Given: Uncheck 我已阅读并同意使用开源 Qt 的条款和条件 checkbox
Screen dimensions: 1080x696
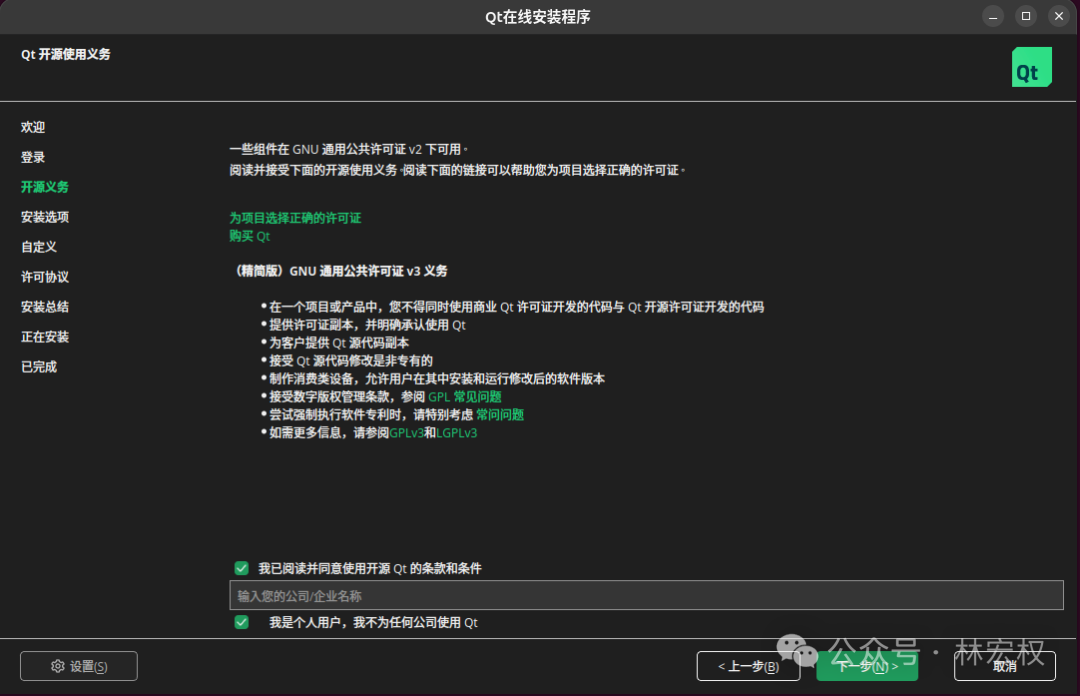Looking at the screenshot, I should 241,568.
